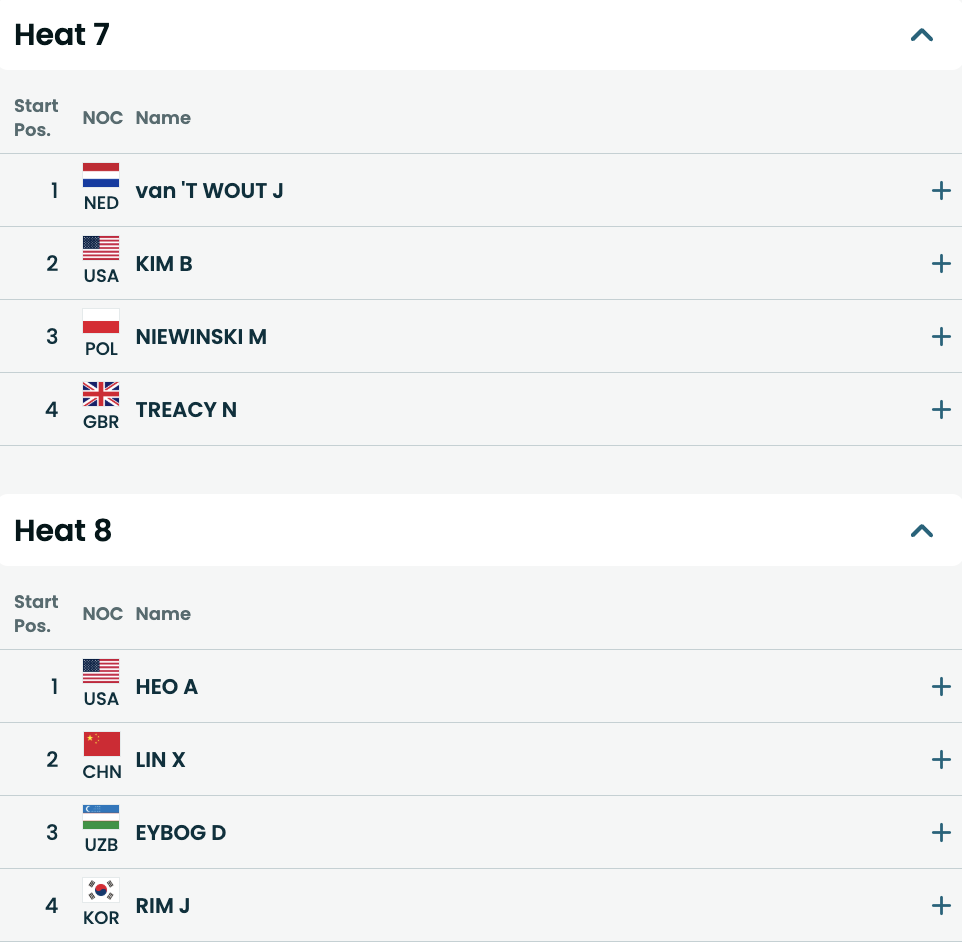Click the Heat 7 heading

[62, 35]
